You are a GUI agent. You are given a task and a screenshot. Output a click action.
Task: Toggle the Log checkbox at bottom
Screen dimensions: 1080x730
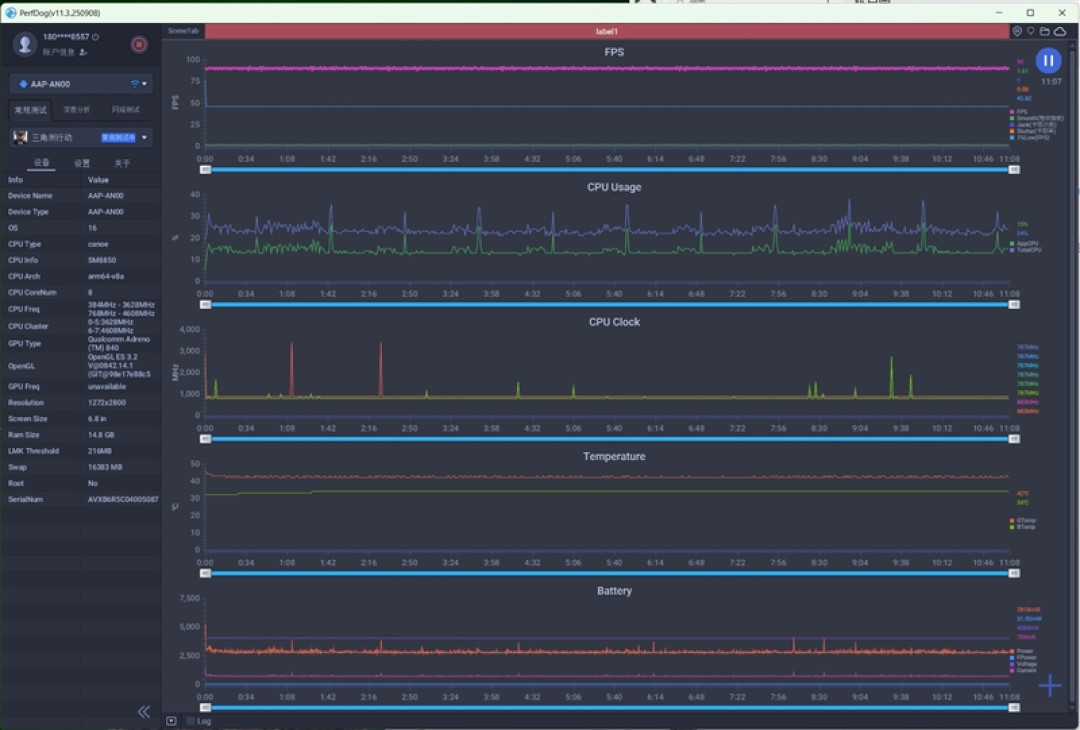click(x=190, y=721)
